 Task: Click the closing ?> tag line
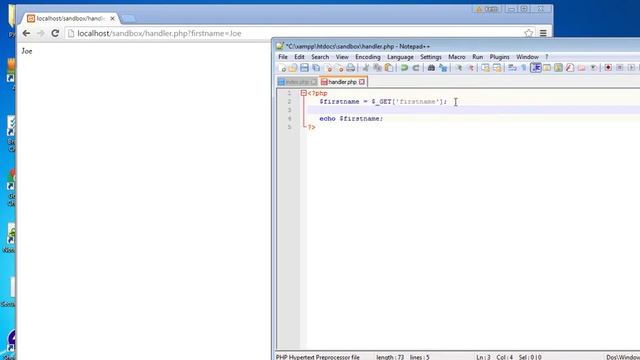tap(311, 127)
